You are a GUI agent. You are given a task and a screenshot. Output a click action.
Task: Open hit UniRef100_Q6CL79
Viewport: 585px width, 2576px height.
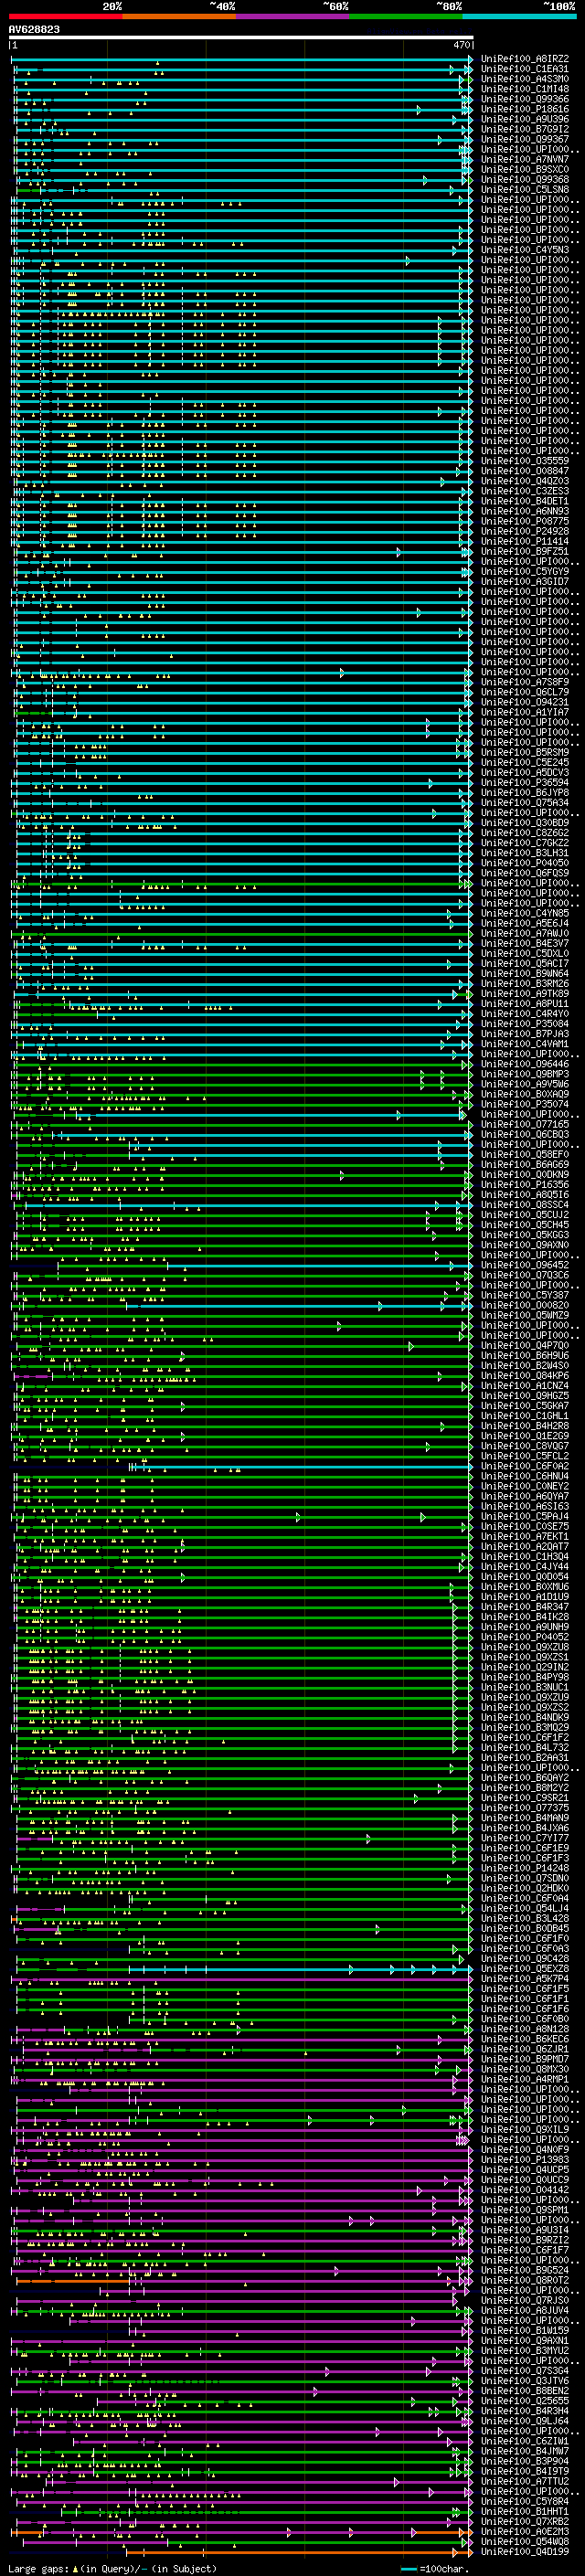coord(525,692)
